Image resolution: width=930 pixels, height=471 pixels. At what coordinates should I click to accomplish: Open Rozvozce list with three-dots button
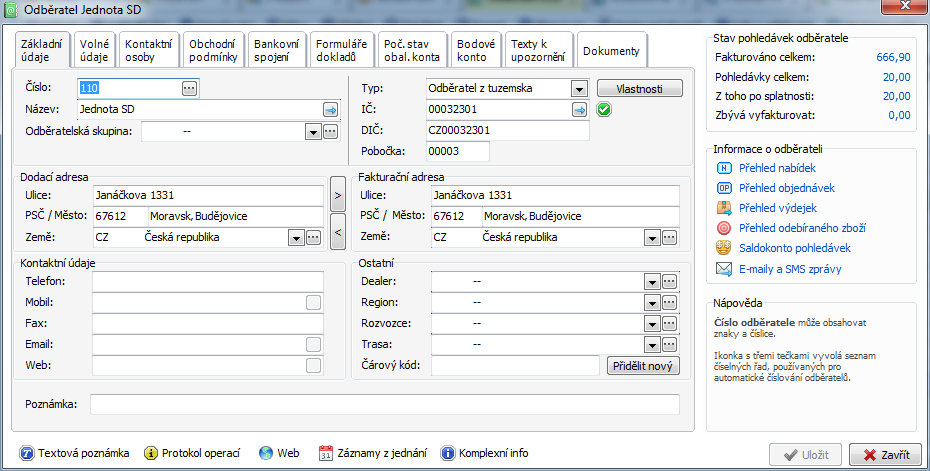tap(669, 323)
